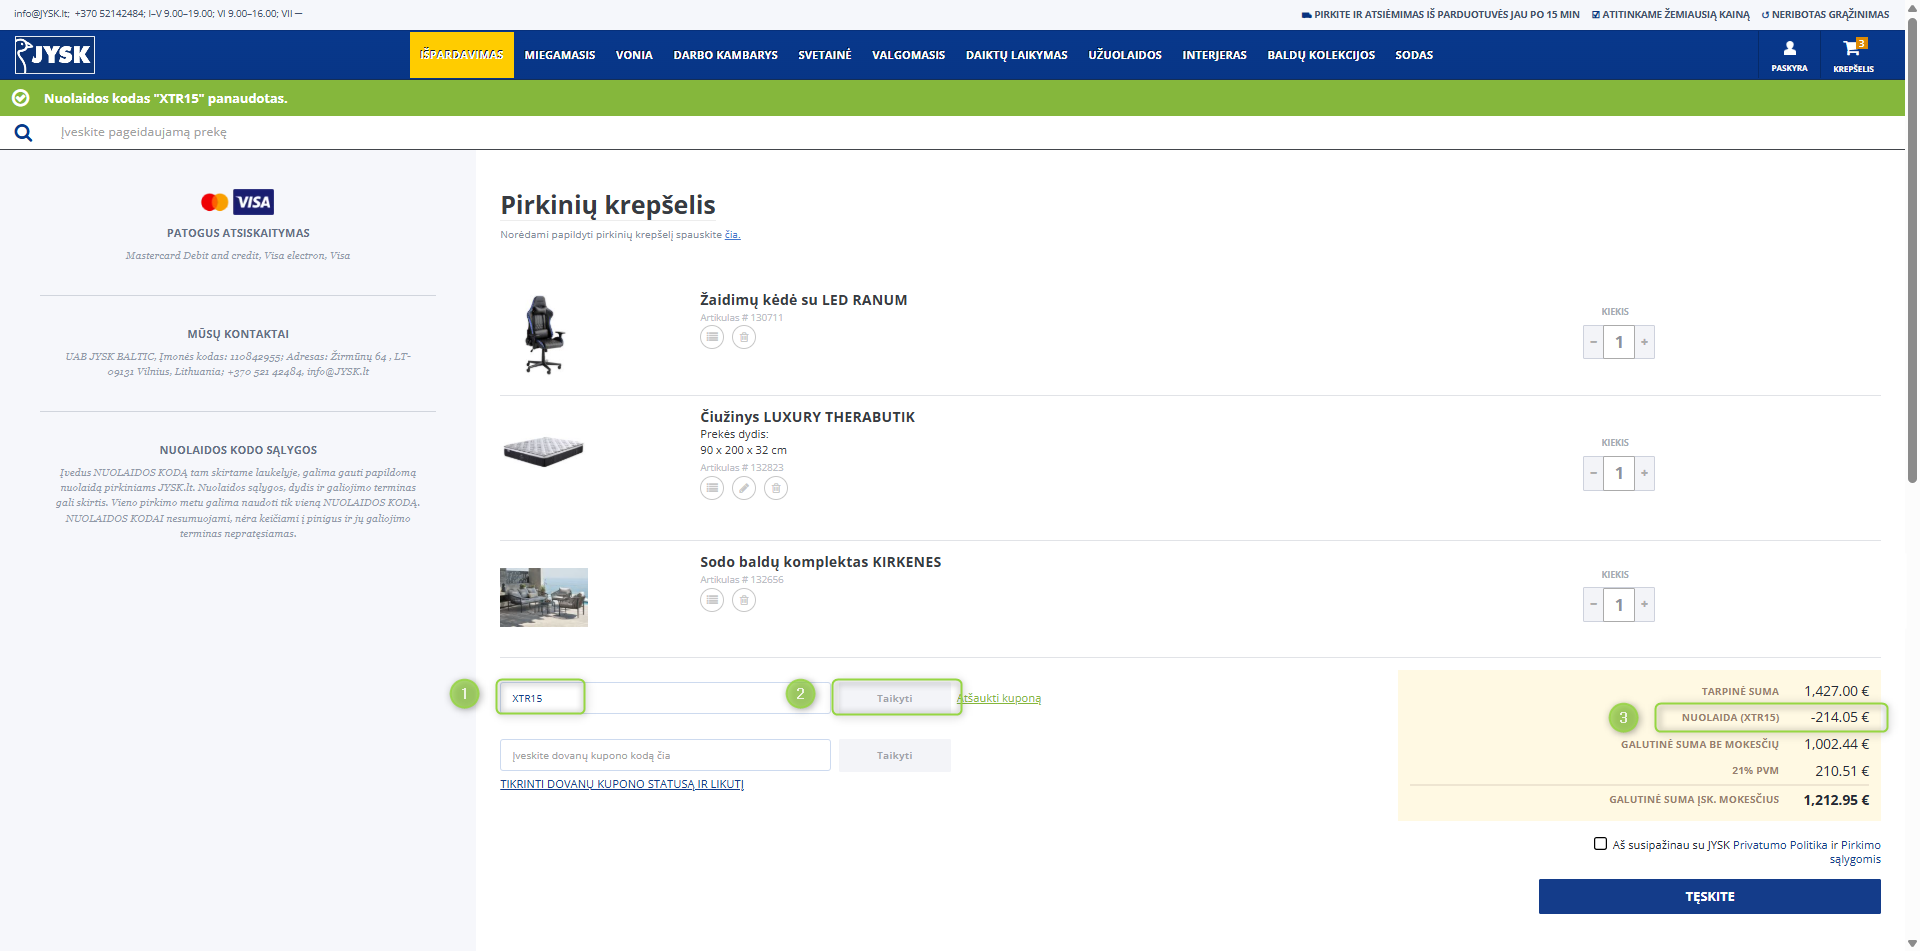Decrease quantity of Žaidimų kėdė RANUM
Screen dimensions: 1920x951
1593,342
